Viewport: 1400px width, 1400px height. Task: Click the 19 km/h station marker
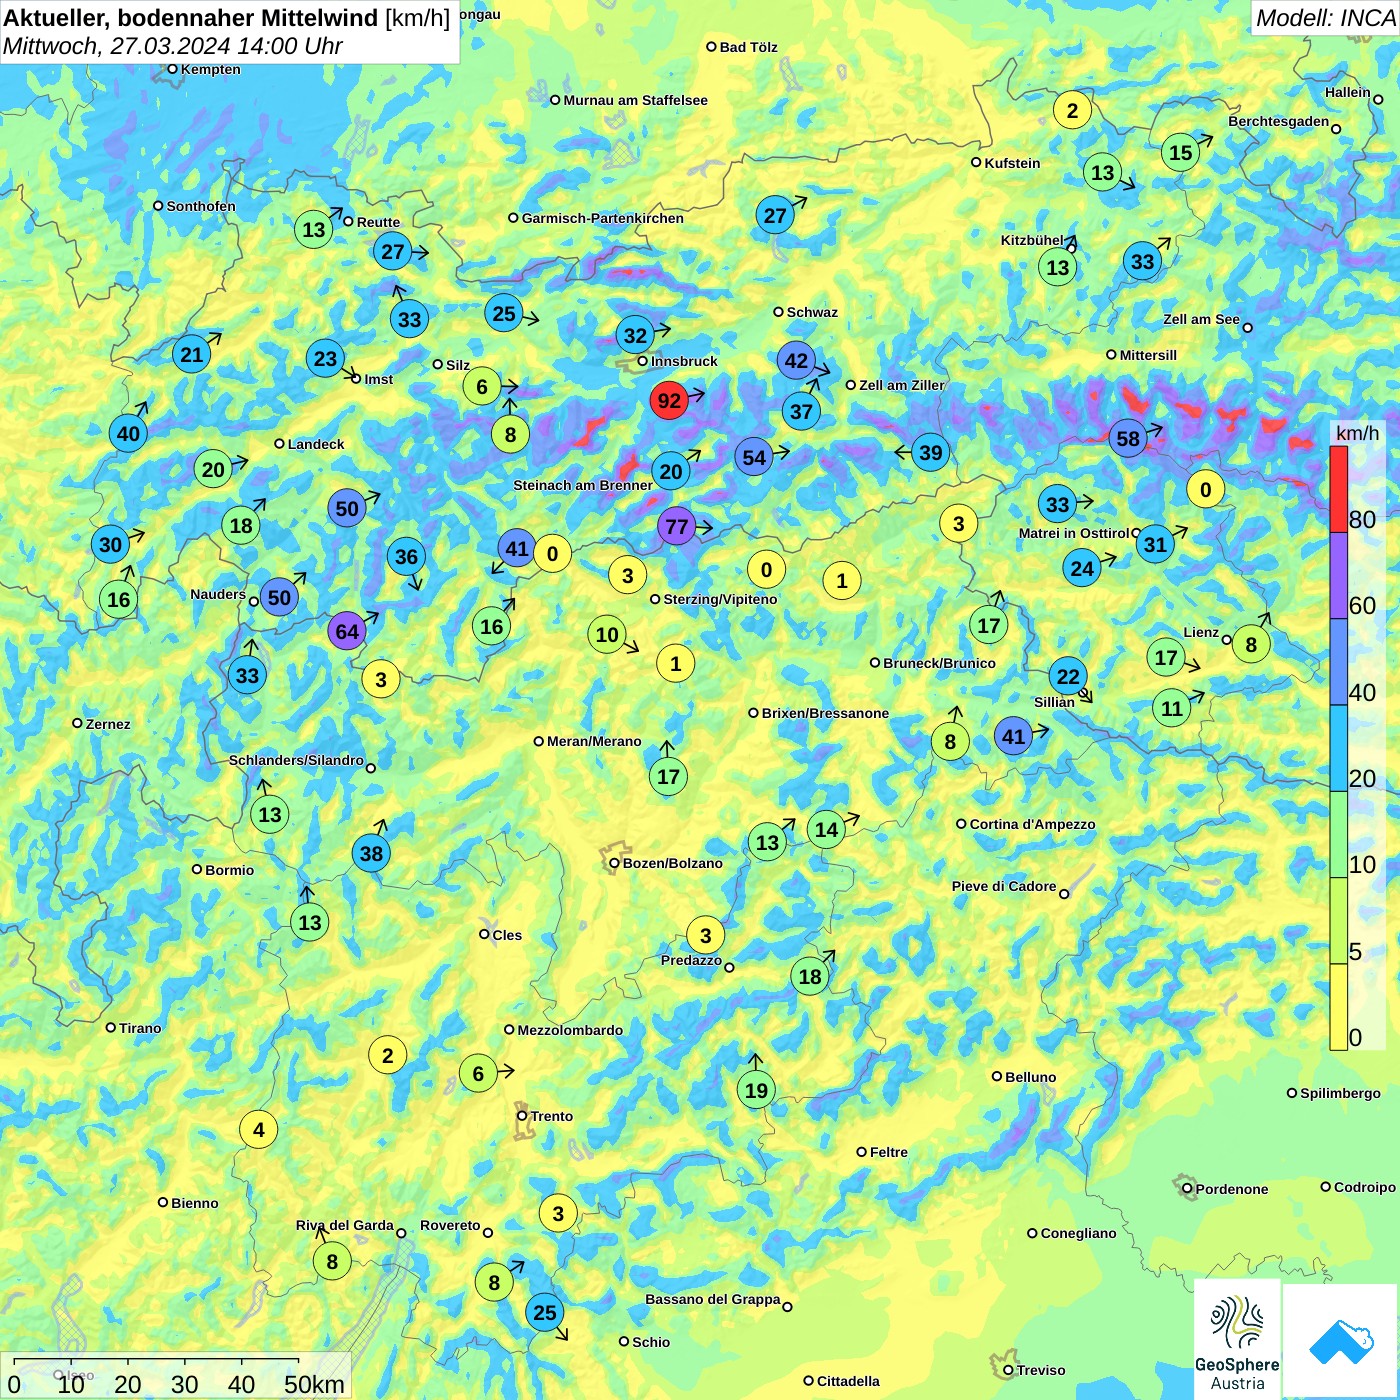[x=756, y=1090]
